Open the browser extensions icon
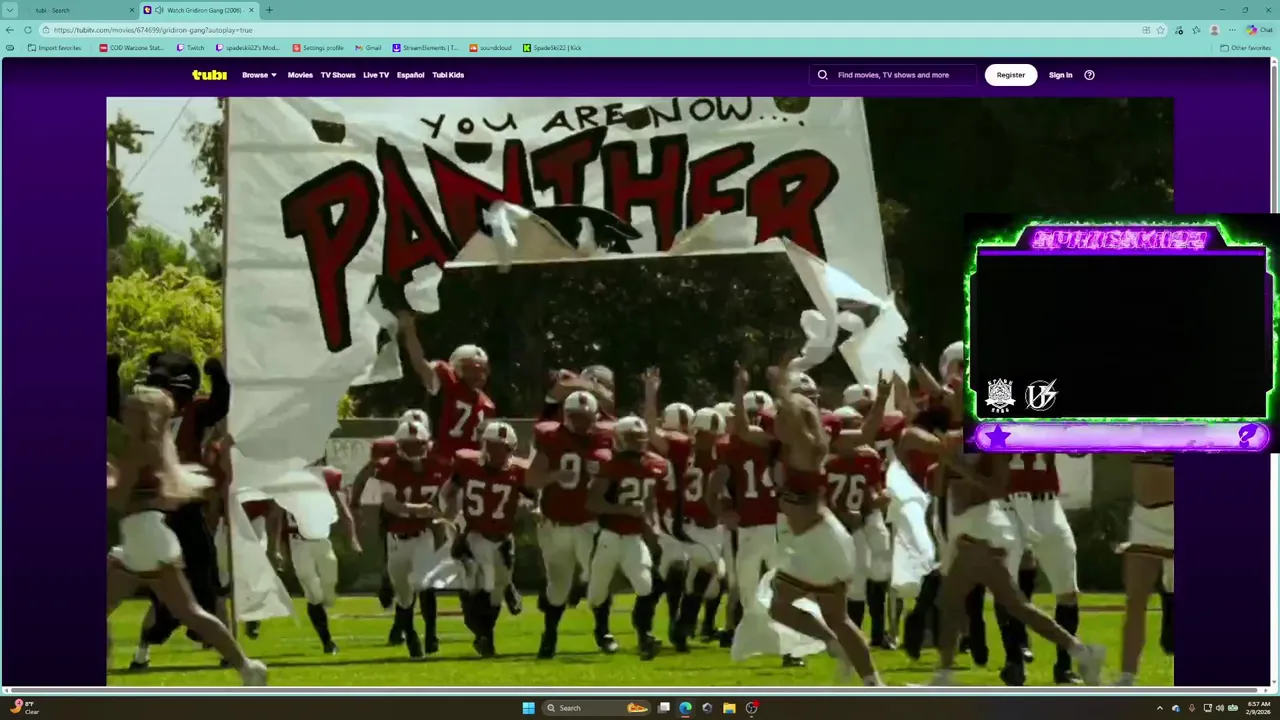Image resolution: width=1280 pixels, height=720 pixels. [1180, 30]
